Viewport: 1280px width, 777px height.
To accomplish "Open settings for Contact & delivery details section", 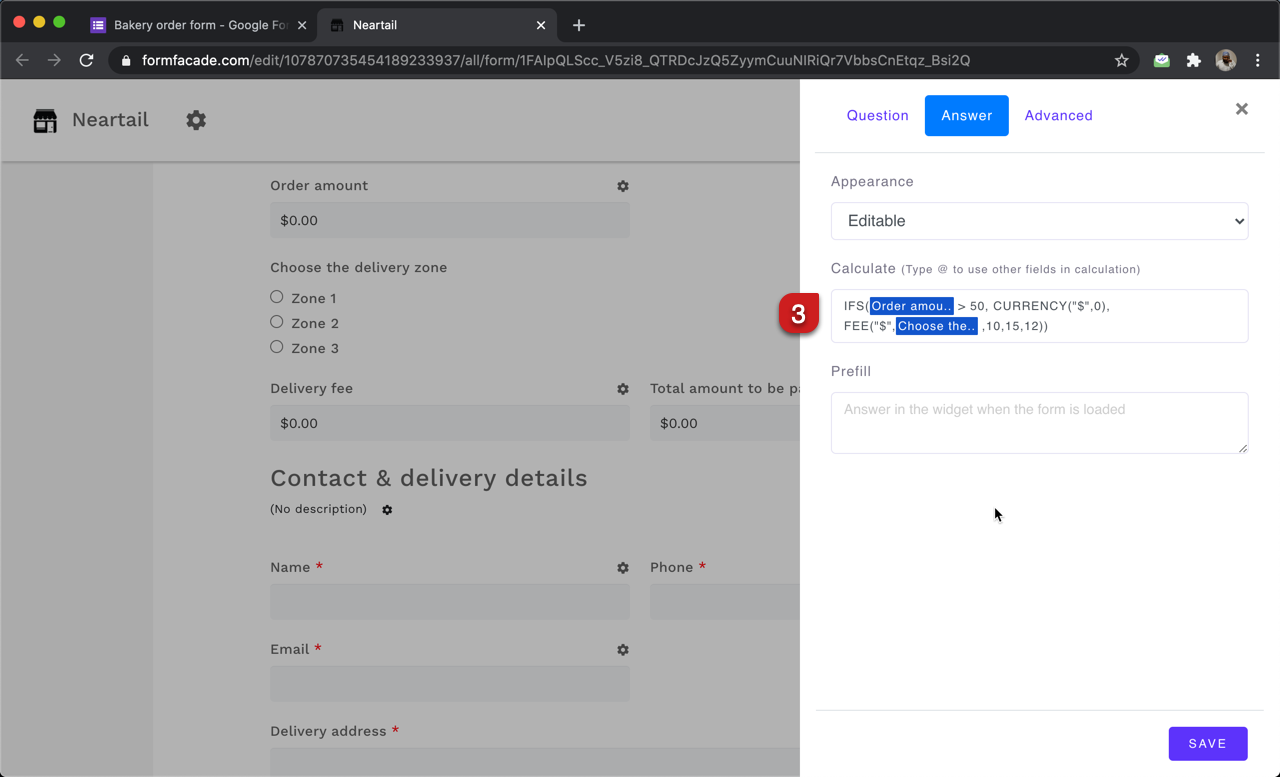I will coord(387,509).
